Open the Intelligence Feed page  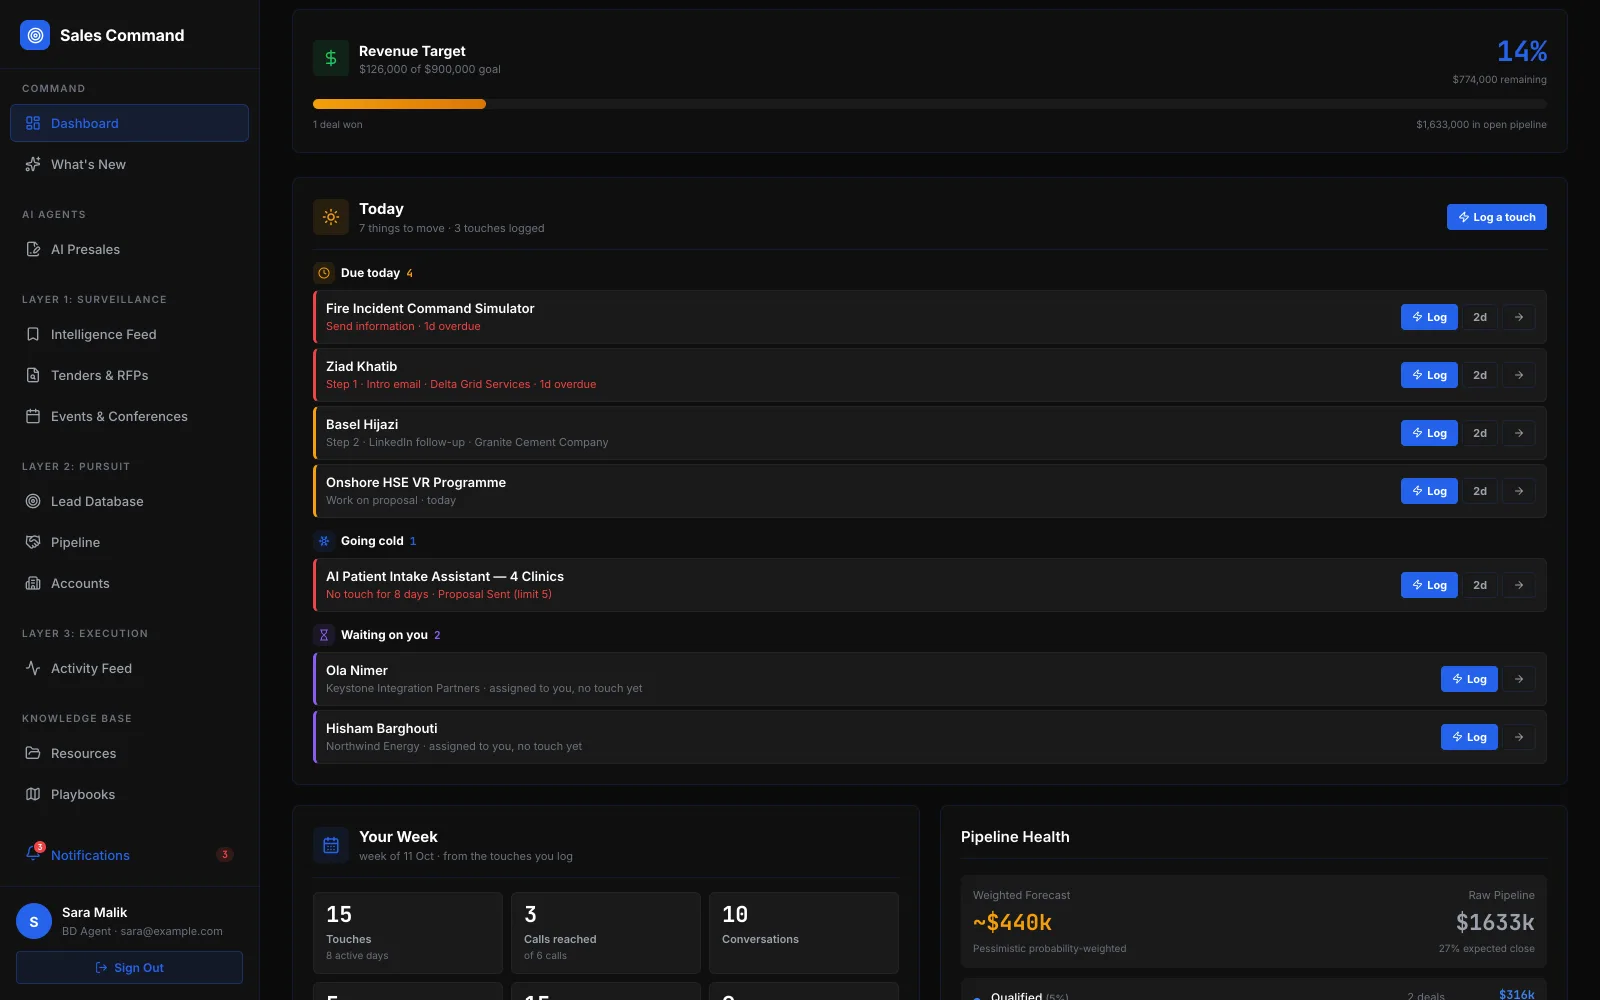(x=129, y=334)
